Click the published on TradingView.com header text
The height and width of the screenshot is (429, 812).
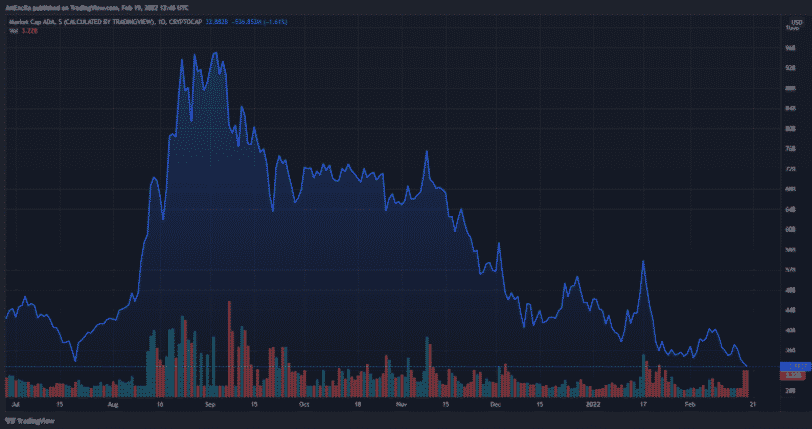97,8
